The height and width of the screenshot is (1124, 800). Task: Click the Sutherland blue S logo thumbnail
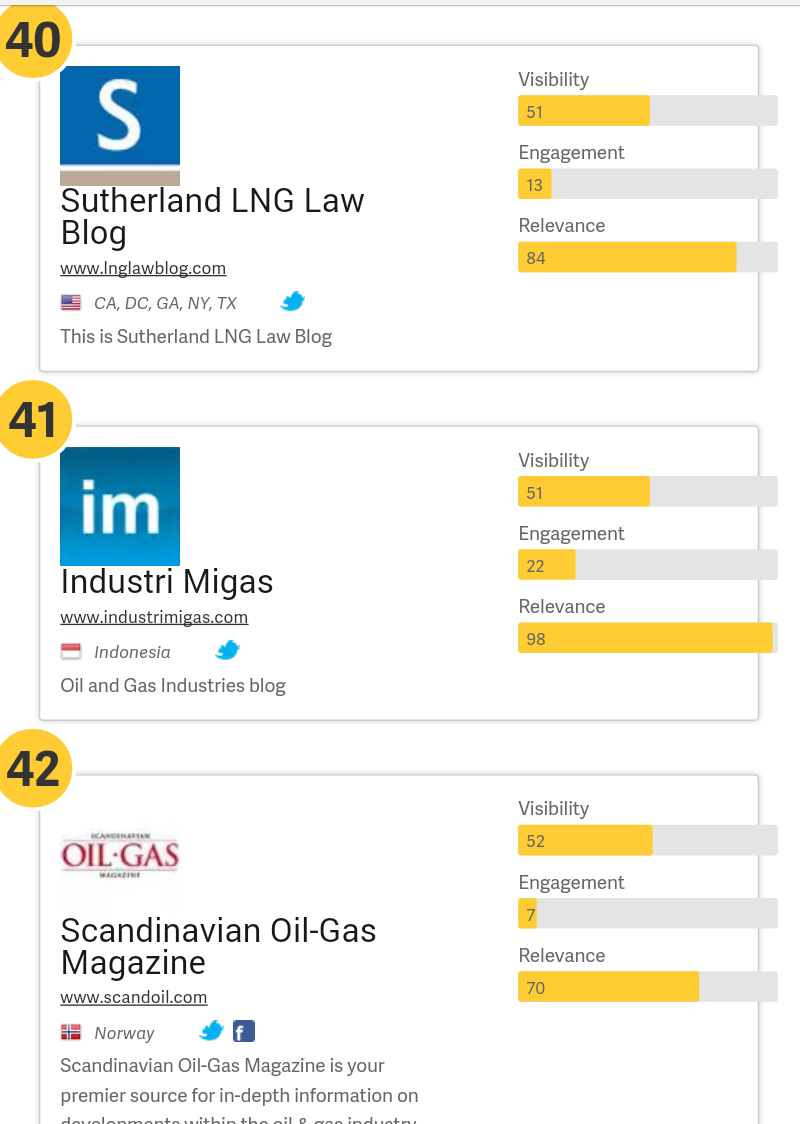click(120, 125)
